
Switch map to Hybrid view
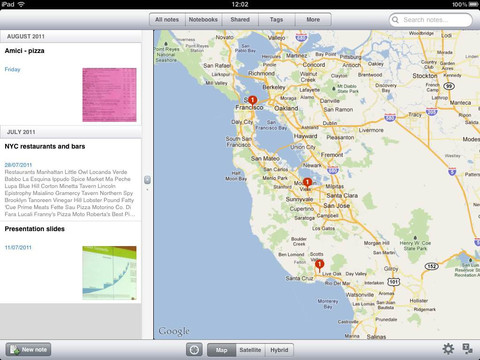[x=279, y=350]
